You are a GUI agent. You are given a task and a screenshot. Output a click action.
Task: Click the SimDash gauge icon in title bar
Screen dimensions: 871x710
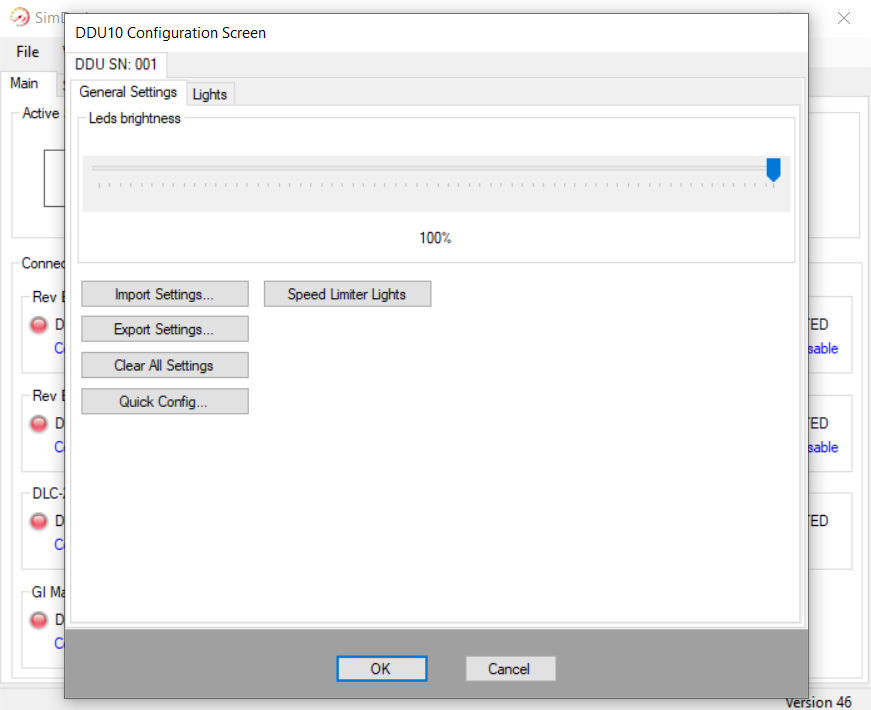pyautogui.click(x=19, y=18)
